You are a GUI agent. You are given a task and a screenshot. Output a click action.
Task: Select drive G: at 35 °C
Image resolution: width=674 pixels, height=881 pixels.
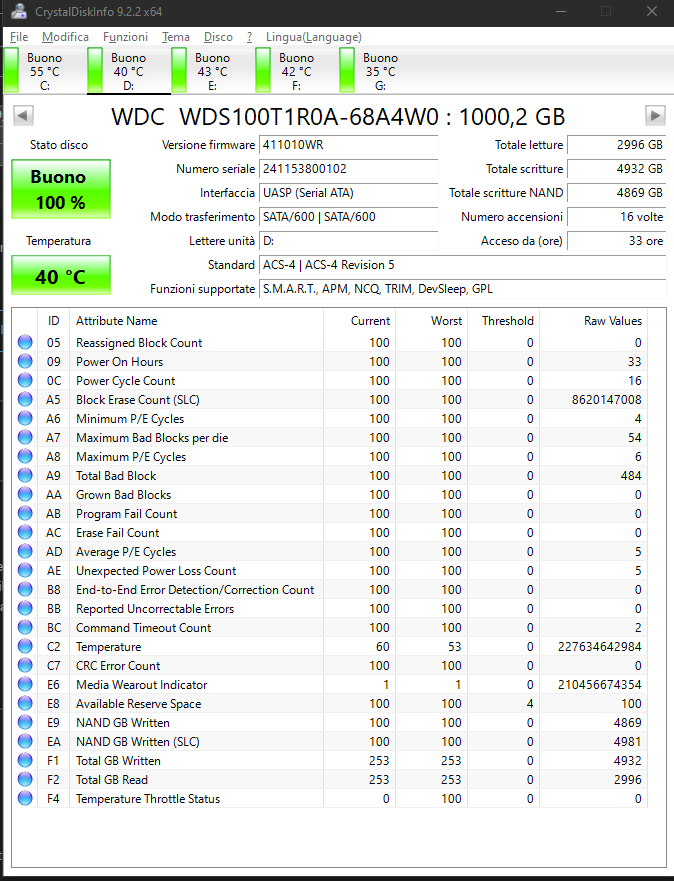click(380, 71)
